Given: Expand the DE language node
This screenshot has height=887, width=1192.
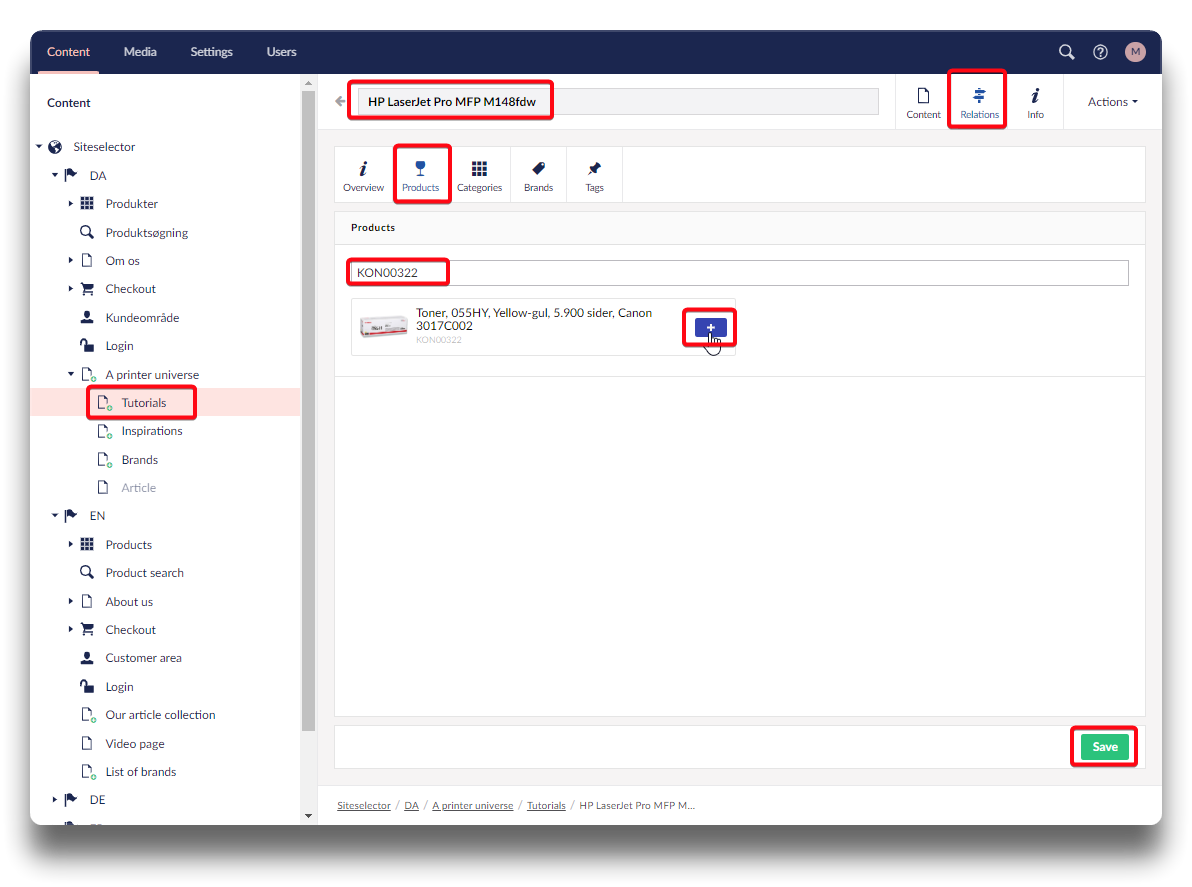Looking at the screenshot, I should tap(55, 800).
